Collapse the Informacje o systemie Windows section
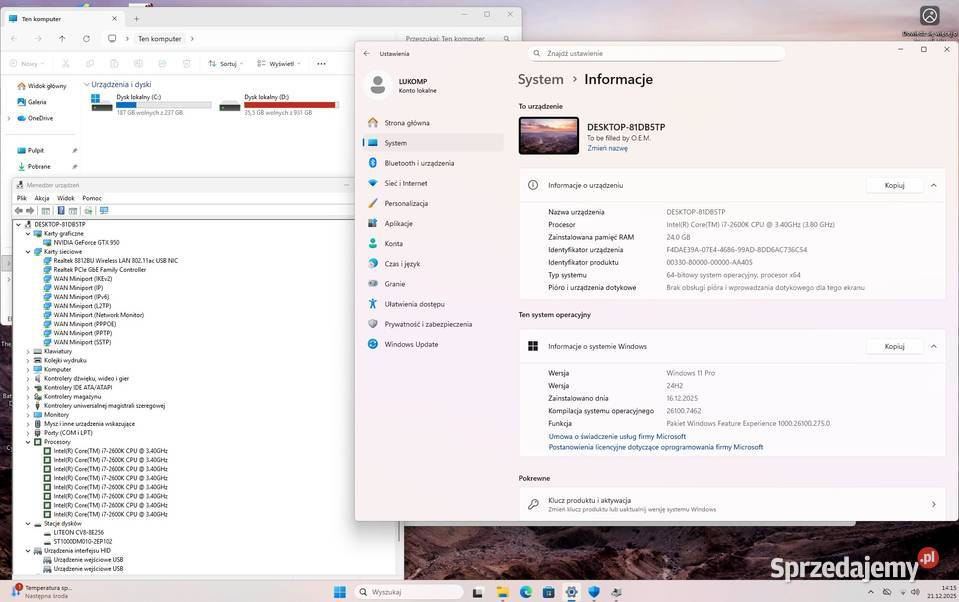The width and height of the screenshot is (959, 602). (933, 345)
